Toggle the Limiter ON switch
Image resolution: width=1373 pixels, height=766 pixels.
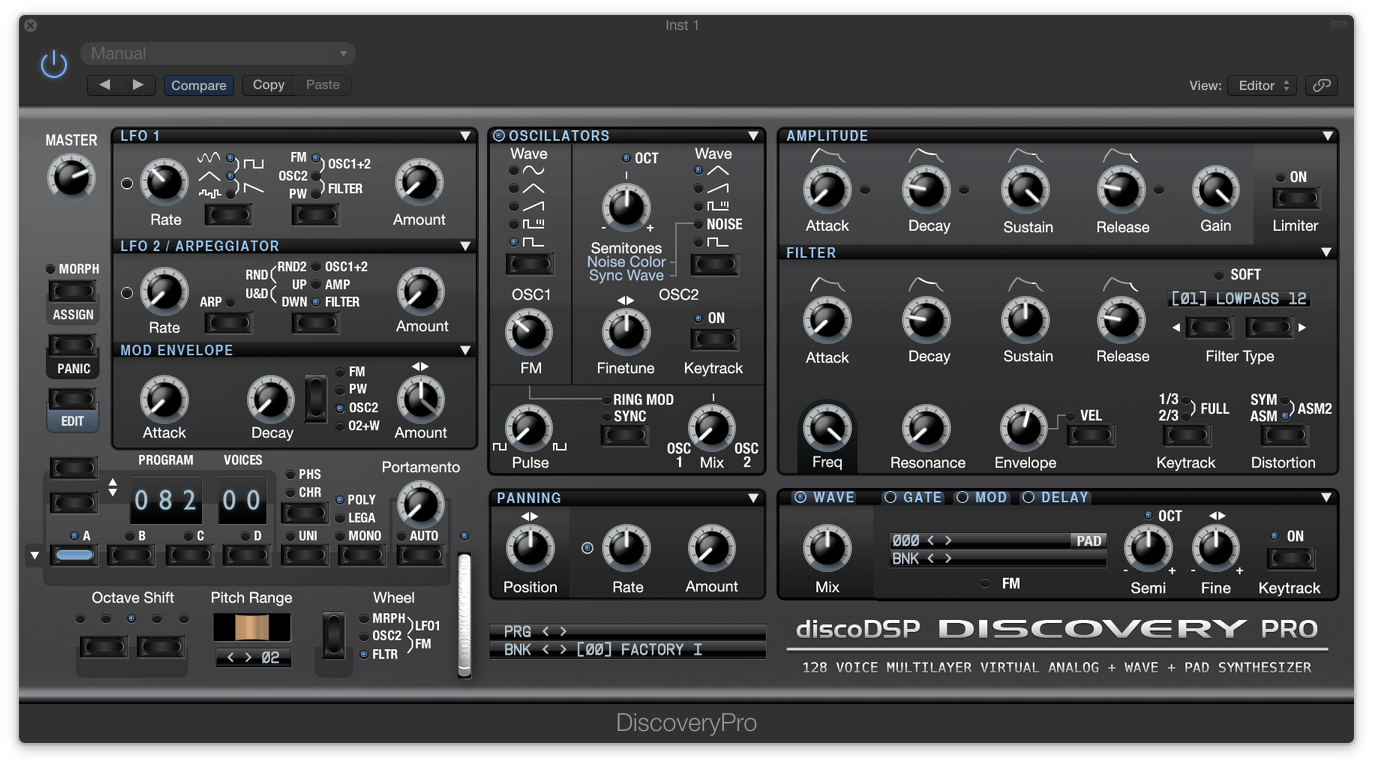1295,198
